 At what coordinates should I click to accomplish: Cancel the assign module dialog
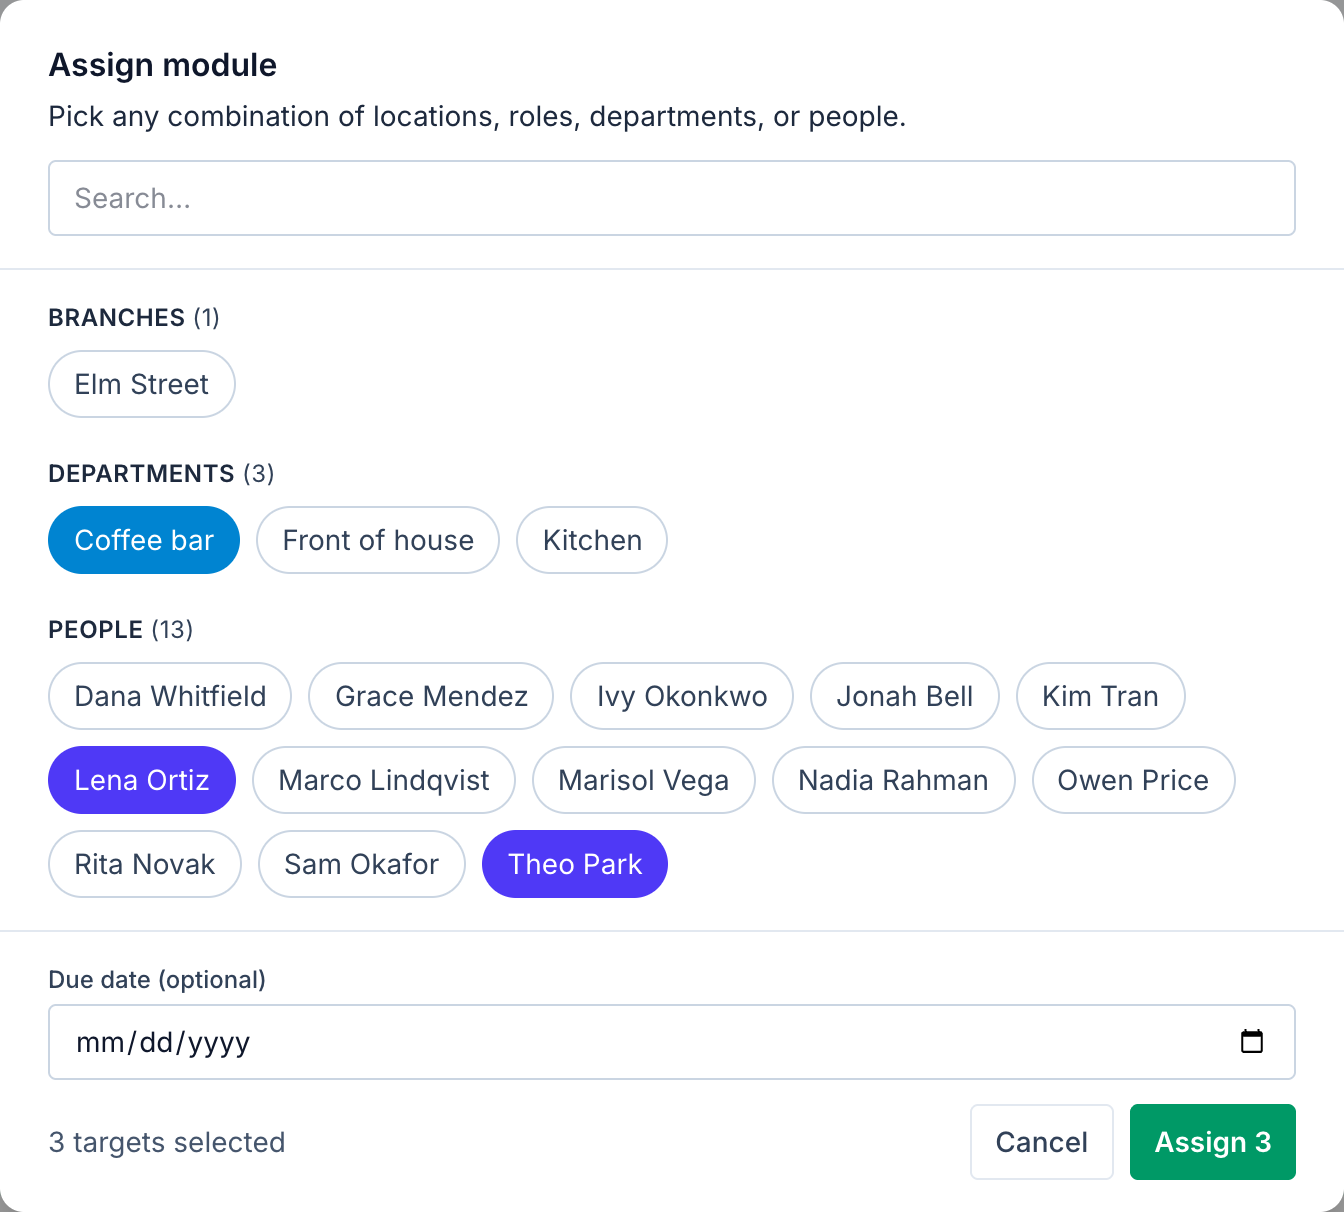[x=1042, y=1142]
